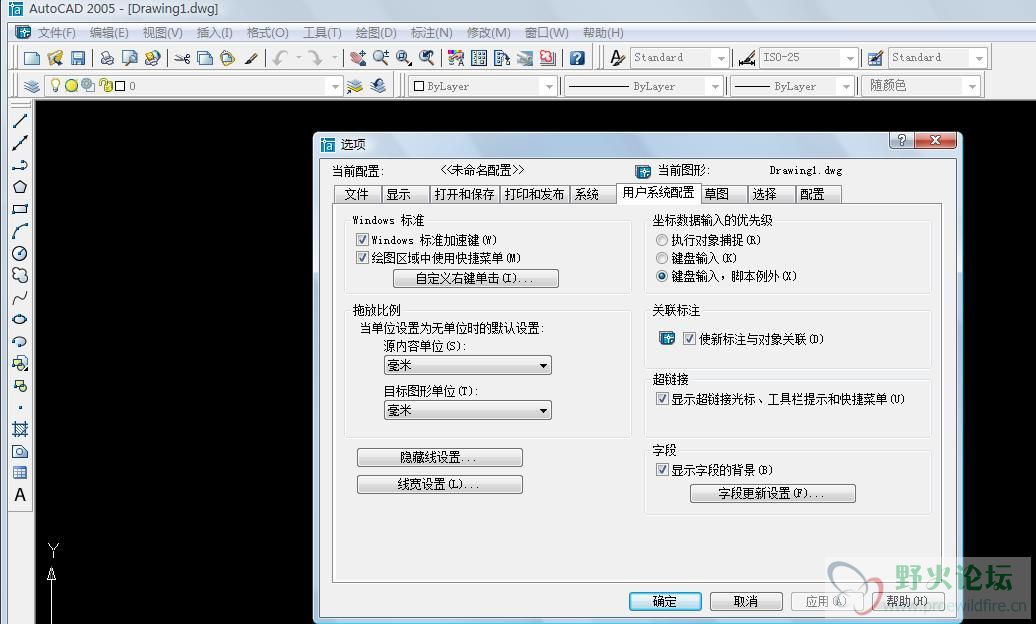Click the Undo arrow icon
The width and height of the screenshot is (1036, 624).
click(280, 58)
